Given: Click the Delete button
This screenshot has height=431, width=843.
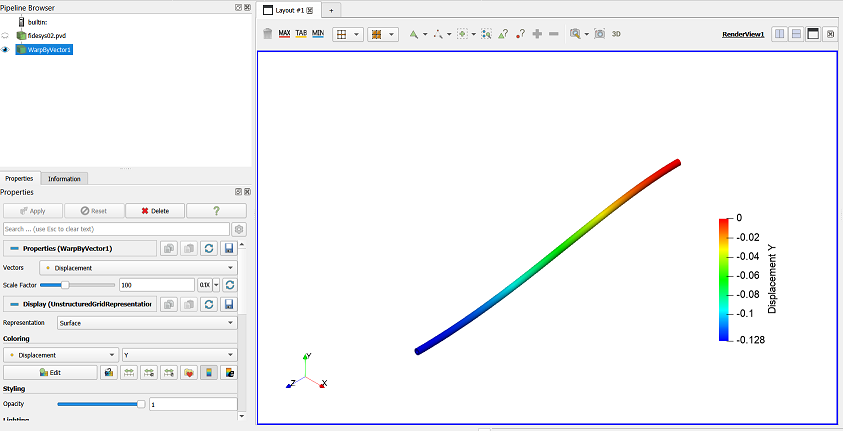Looking at the screenshot, I should [155, 211].
